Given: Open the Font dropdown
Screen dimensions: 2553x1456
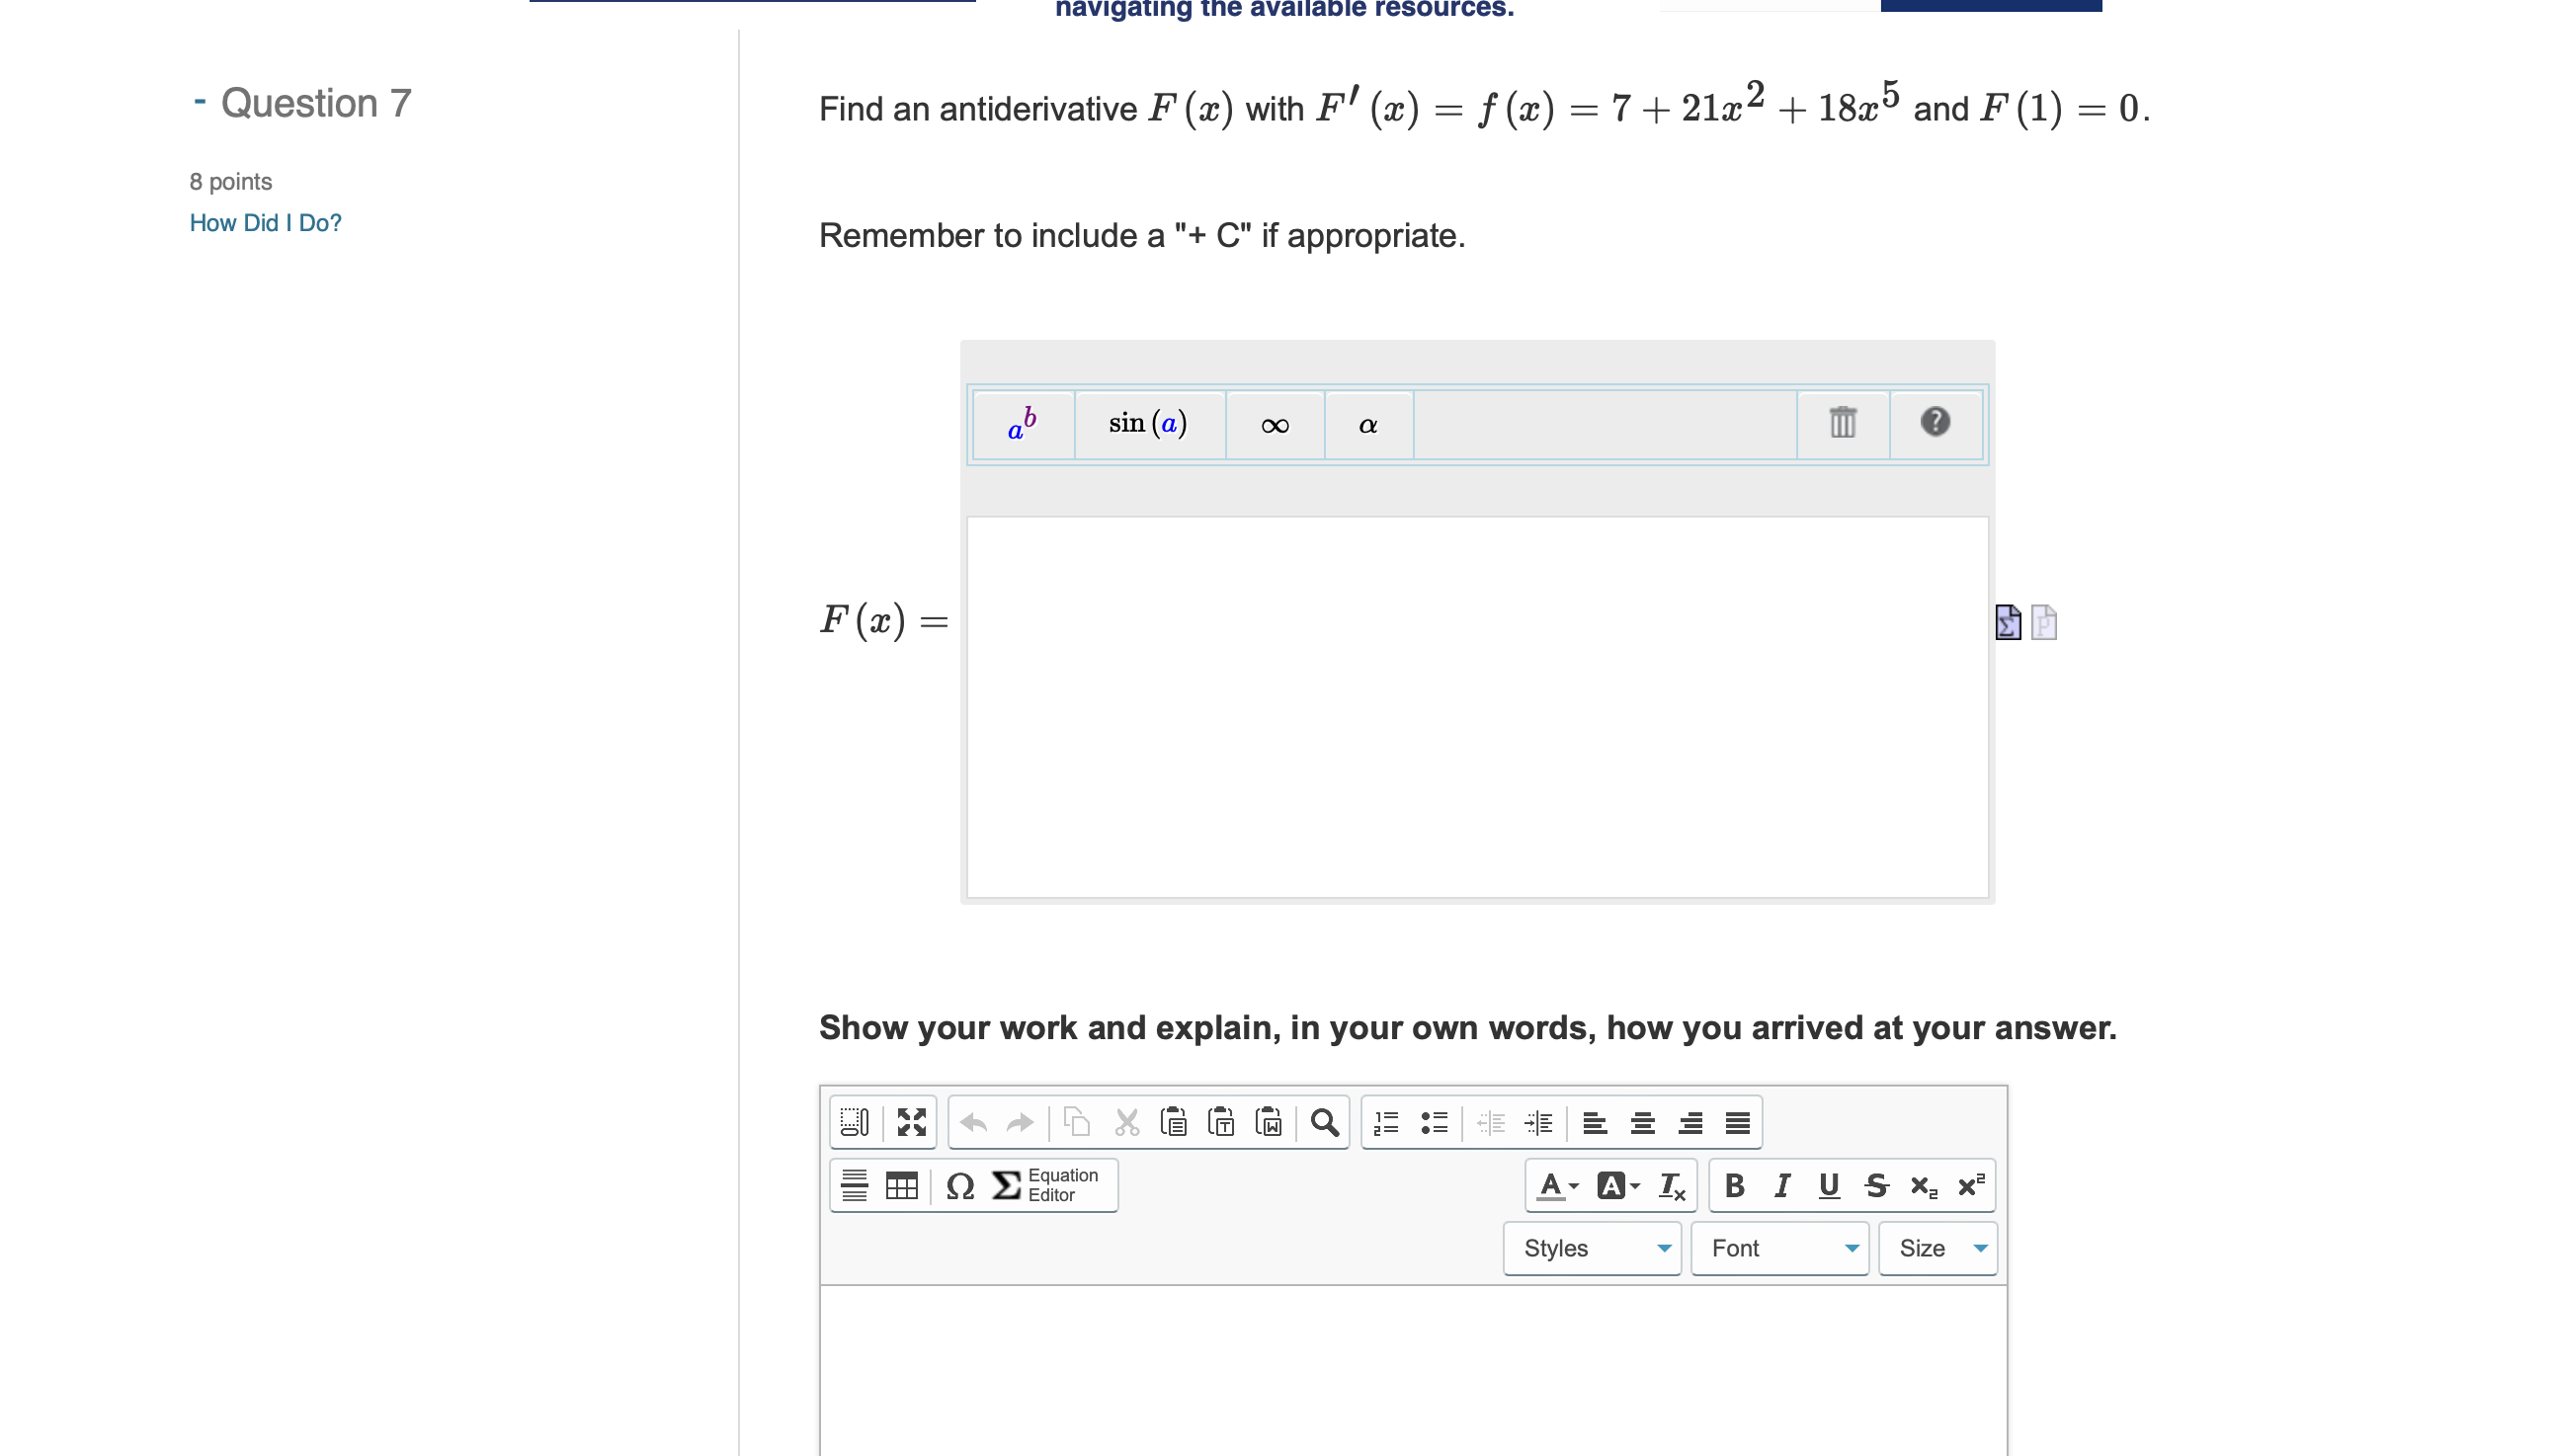Looking at the screenshot, I should [x=1779, y=1248].
